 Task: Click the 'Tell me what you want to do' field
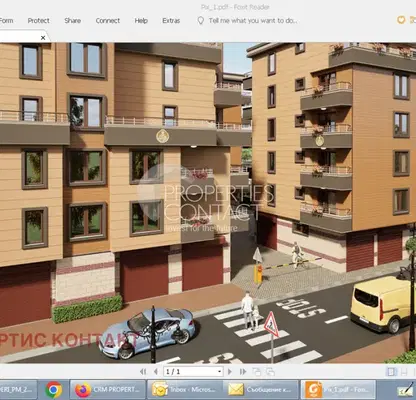coord(253,21)
